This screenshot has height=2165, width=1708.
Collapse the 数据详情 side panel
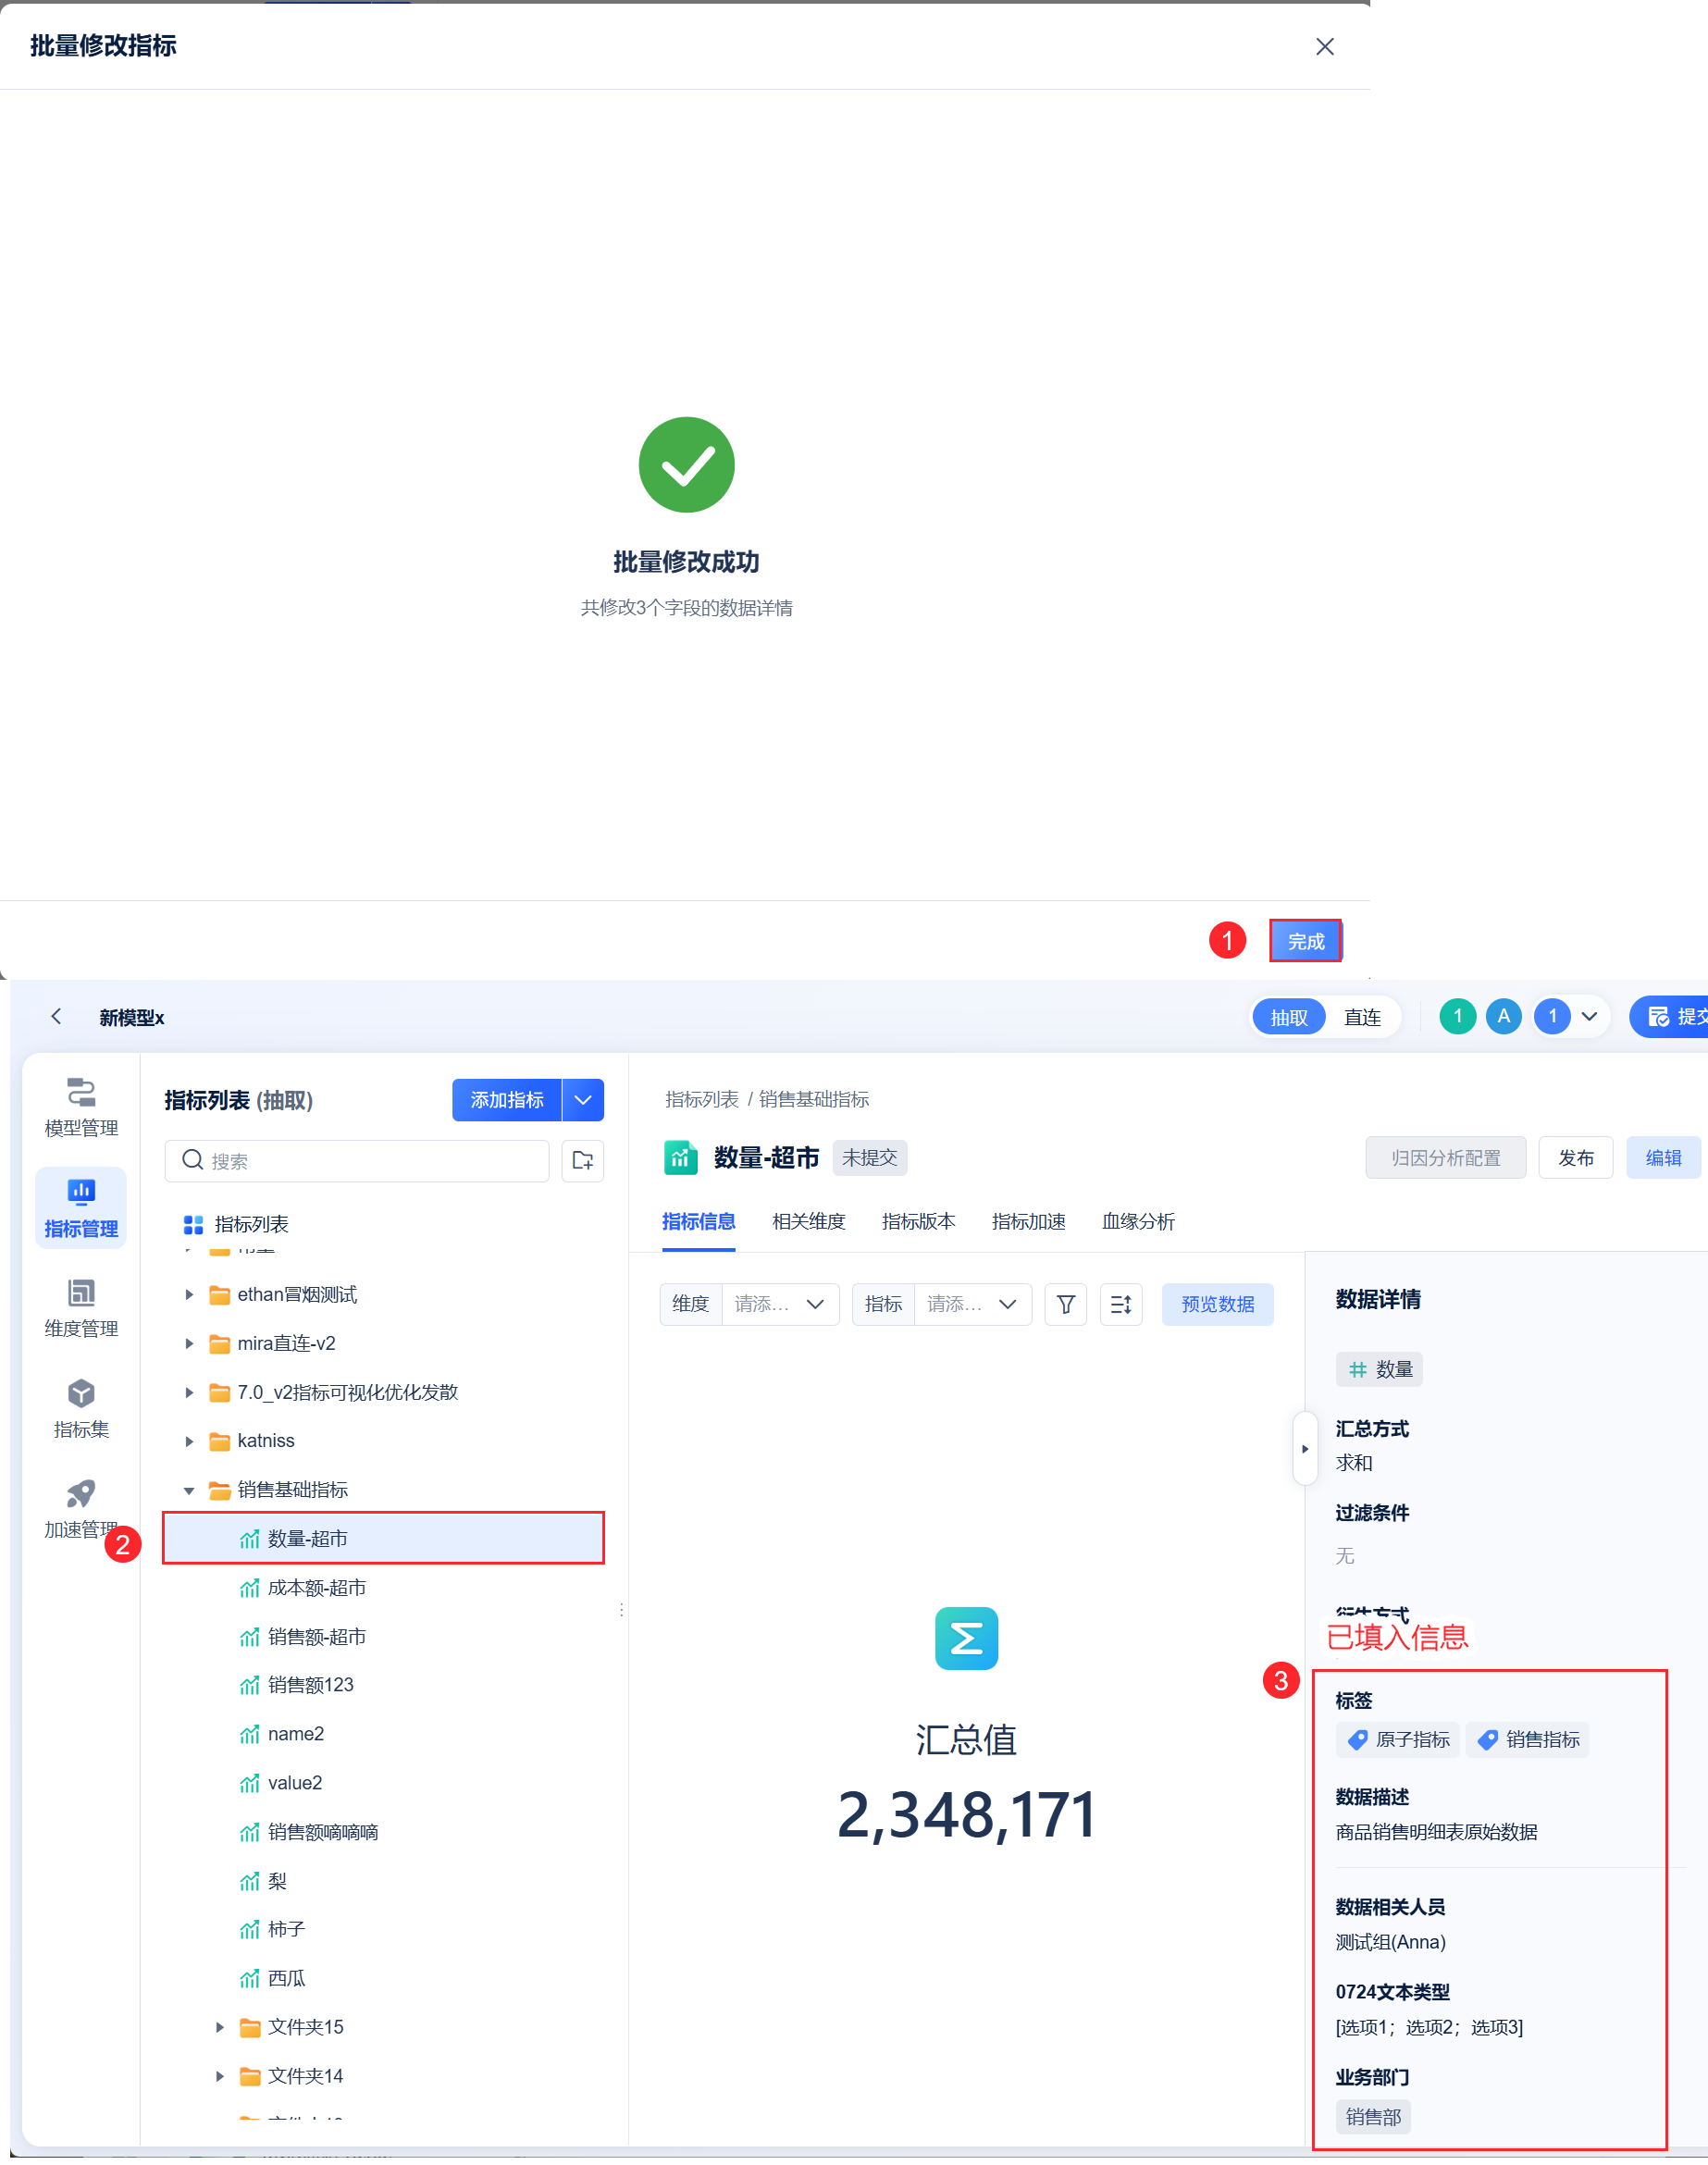click(x=1304, y=1448)
